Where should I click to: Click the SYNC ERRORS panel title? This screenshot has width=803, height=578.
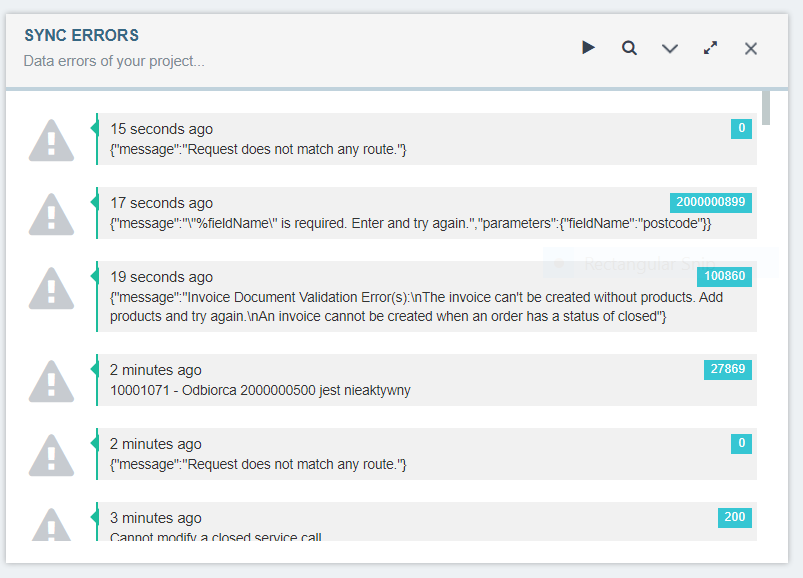(81, 35)
